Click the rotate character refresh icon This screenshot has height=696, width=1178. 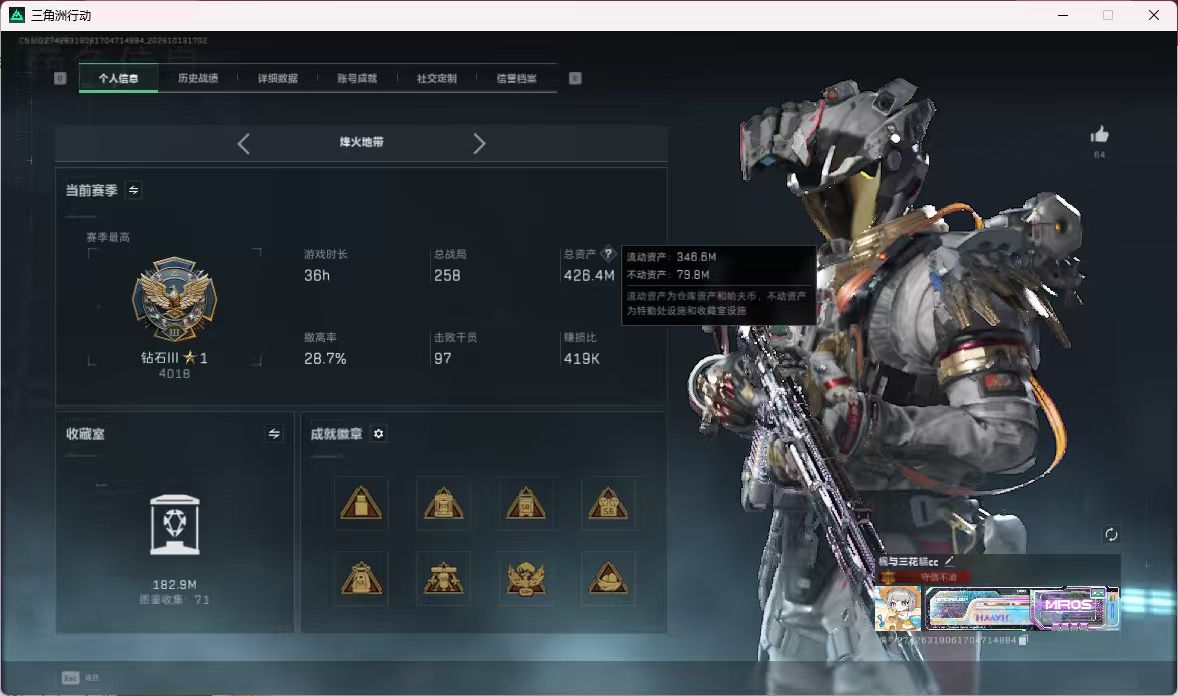point(1111,534)
